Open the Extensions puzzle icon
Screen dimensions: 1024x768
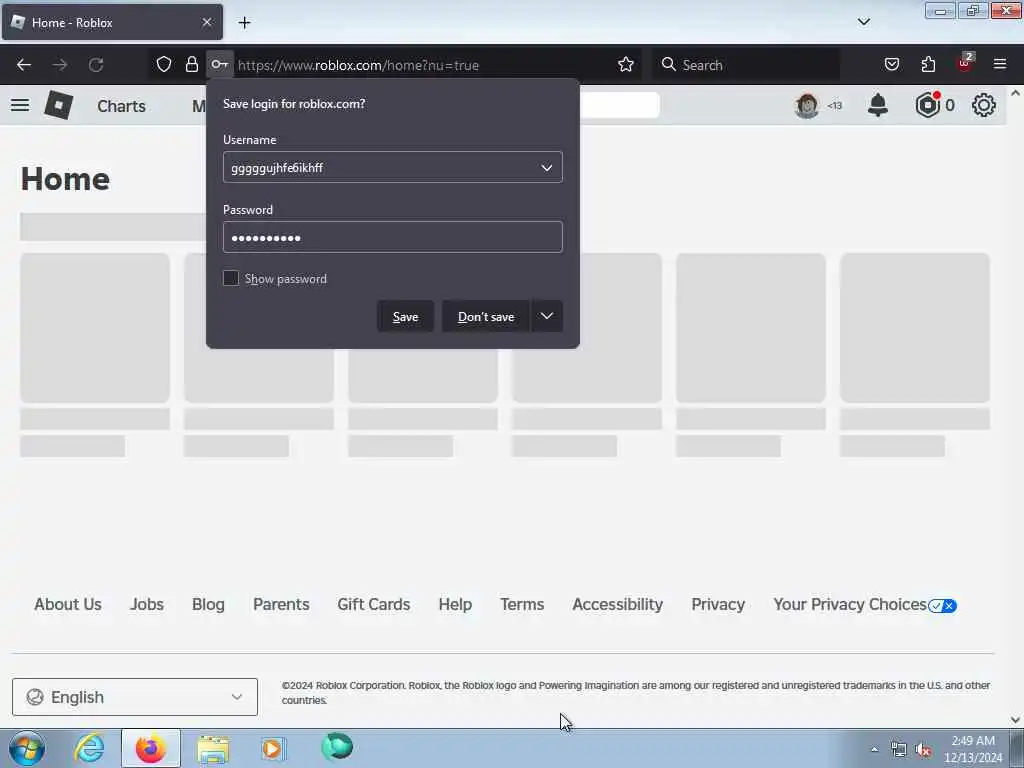(x=928, y=64)
